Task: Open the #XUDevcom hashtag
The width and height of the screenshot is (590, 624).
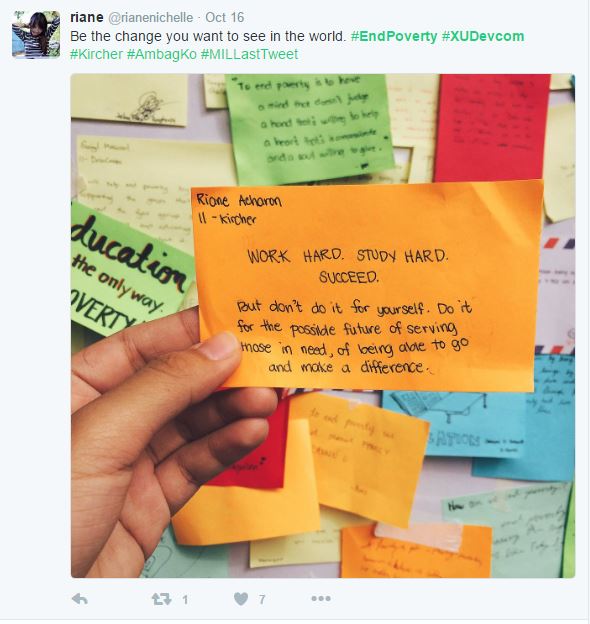Action: (x=483, y=36)
